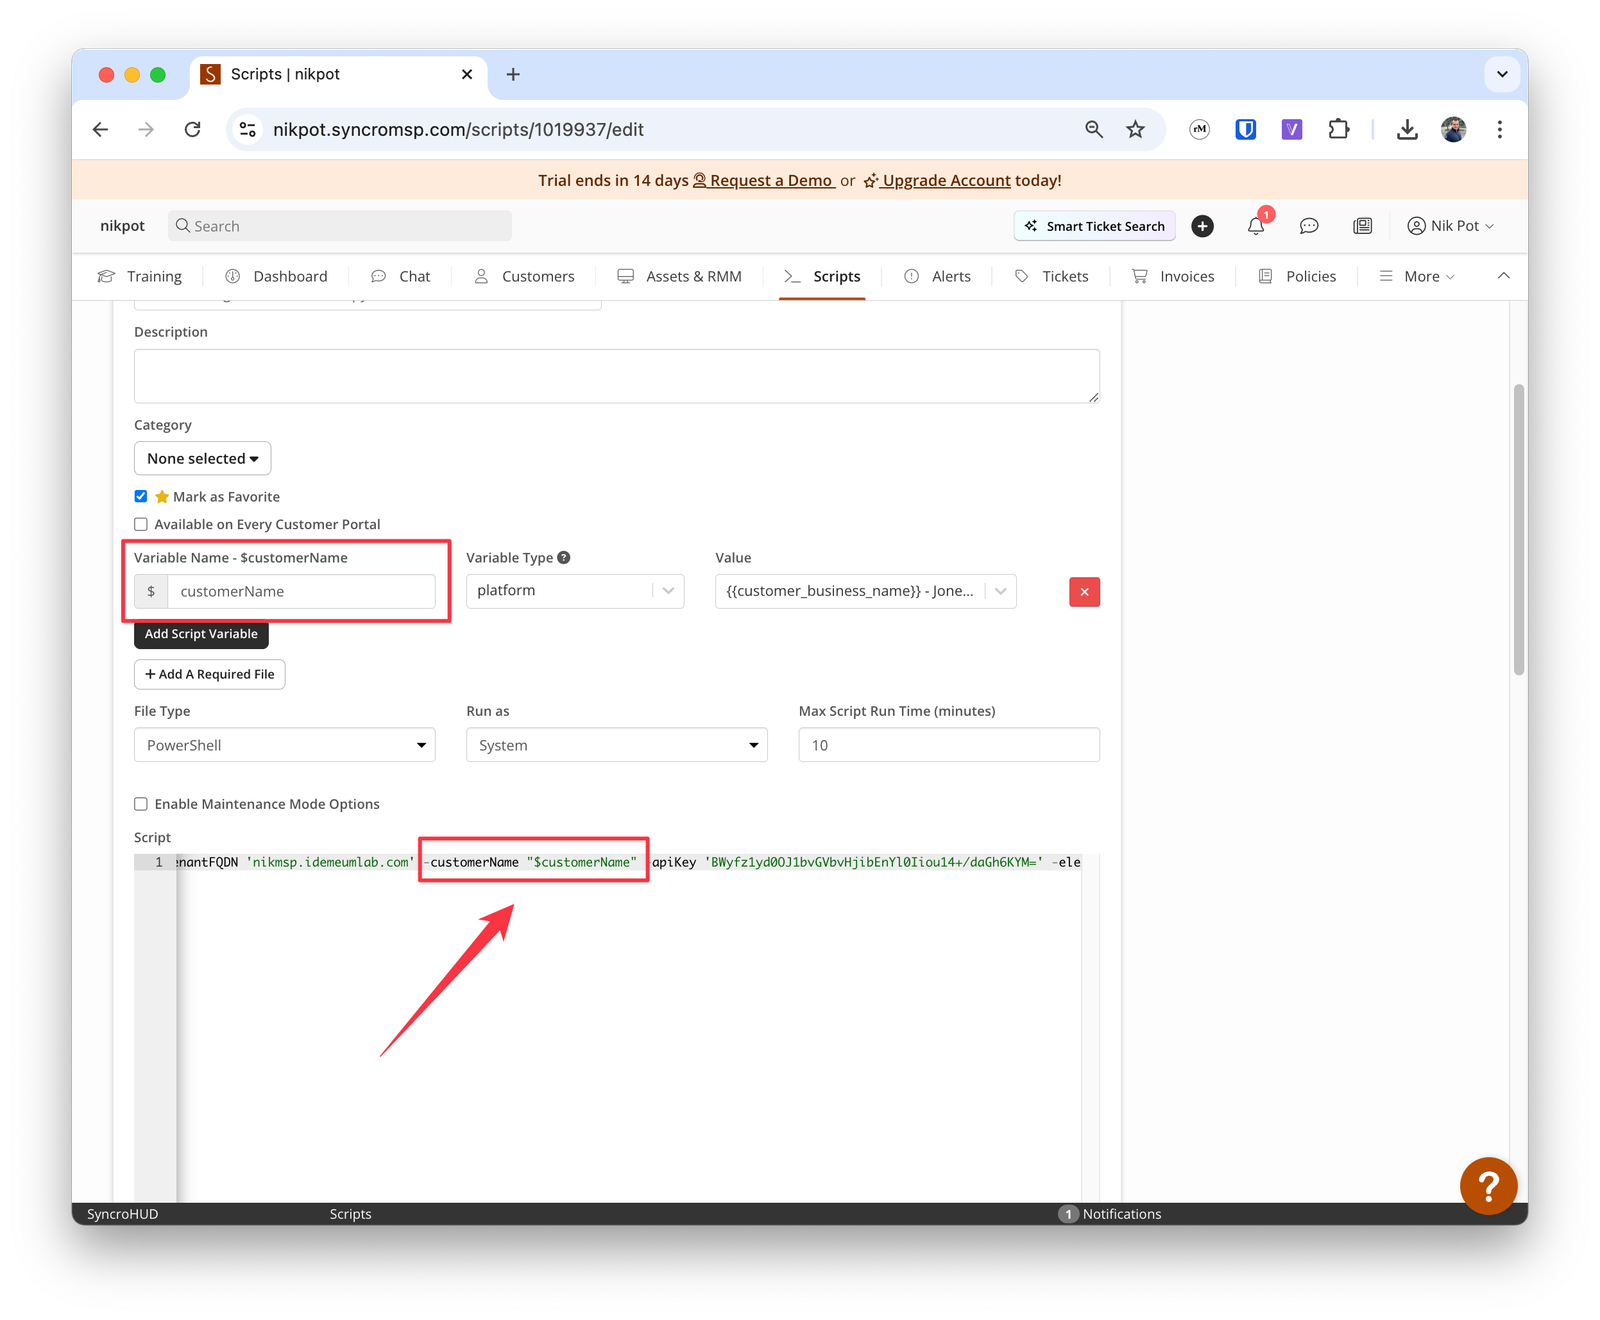This screenshot has width=1600, height=1320.
Task: Select the Scripts tab
Action: (822, 276)
